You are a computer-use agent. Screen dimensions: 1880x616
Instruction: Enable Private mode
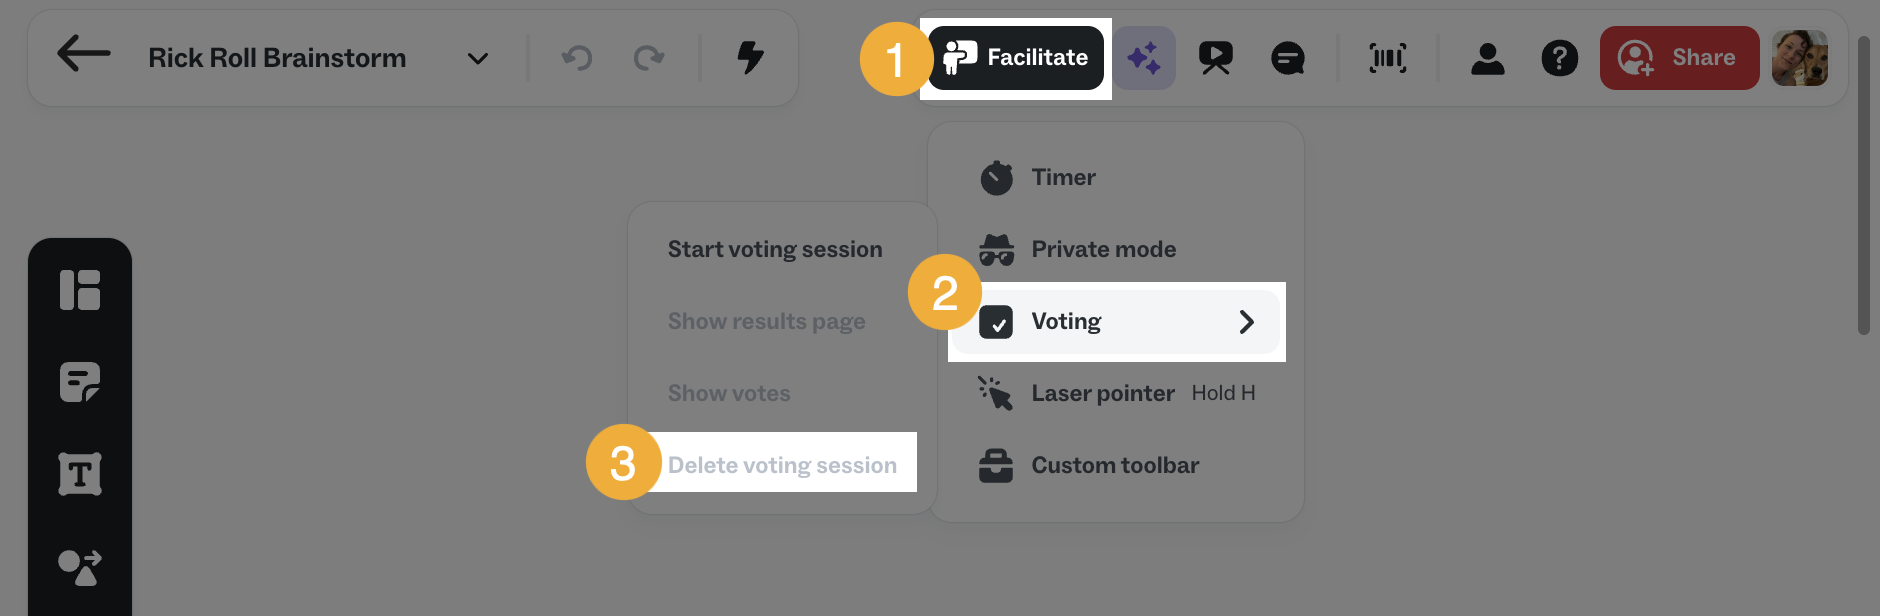coord(1103,249)
